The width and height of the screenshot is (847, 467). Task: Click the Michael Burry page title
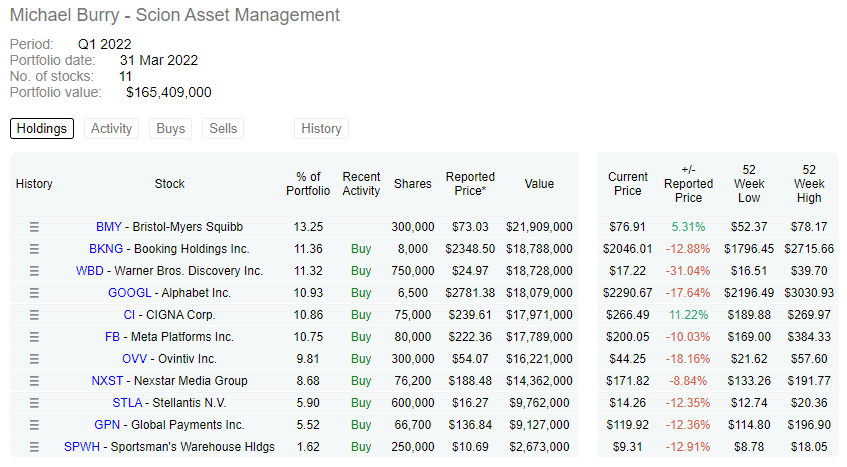[174, 15]
